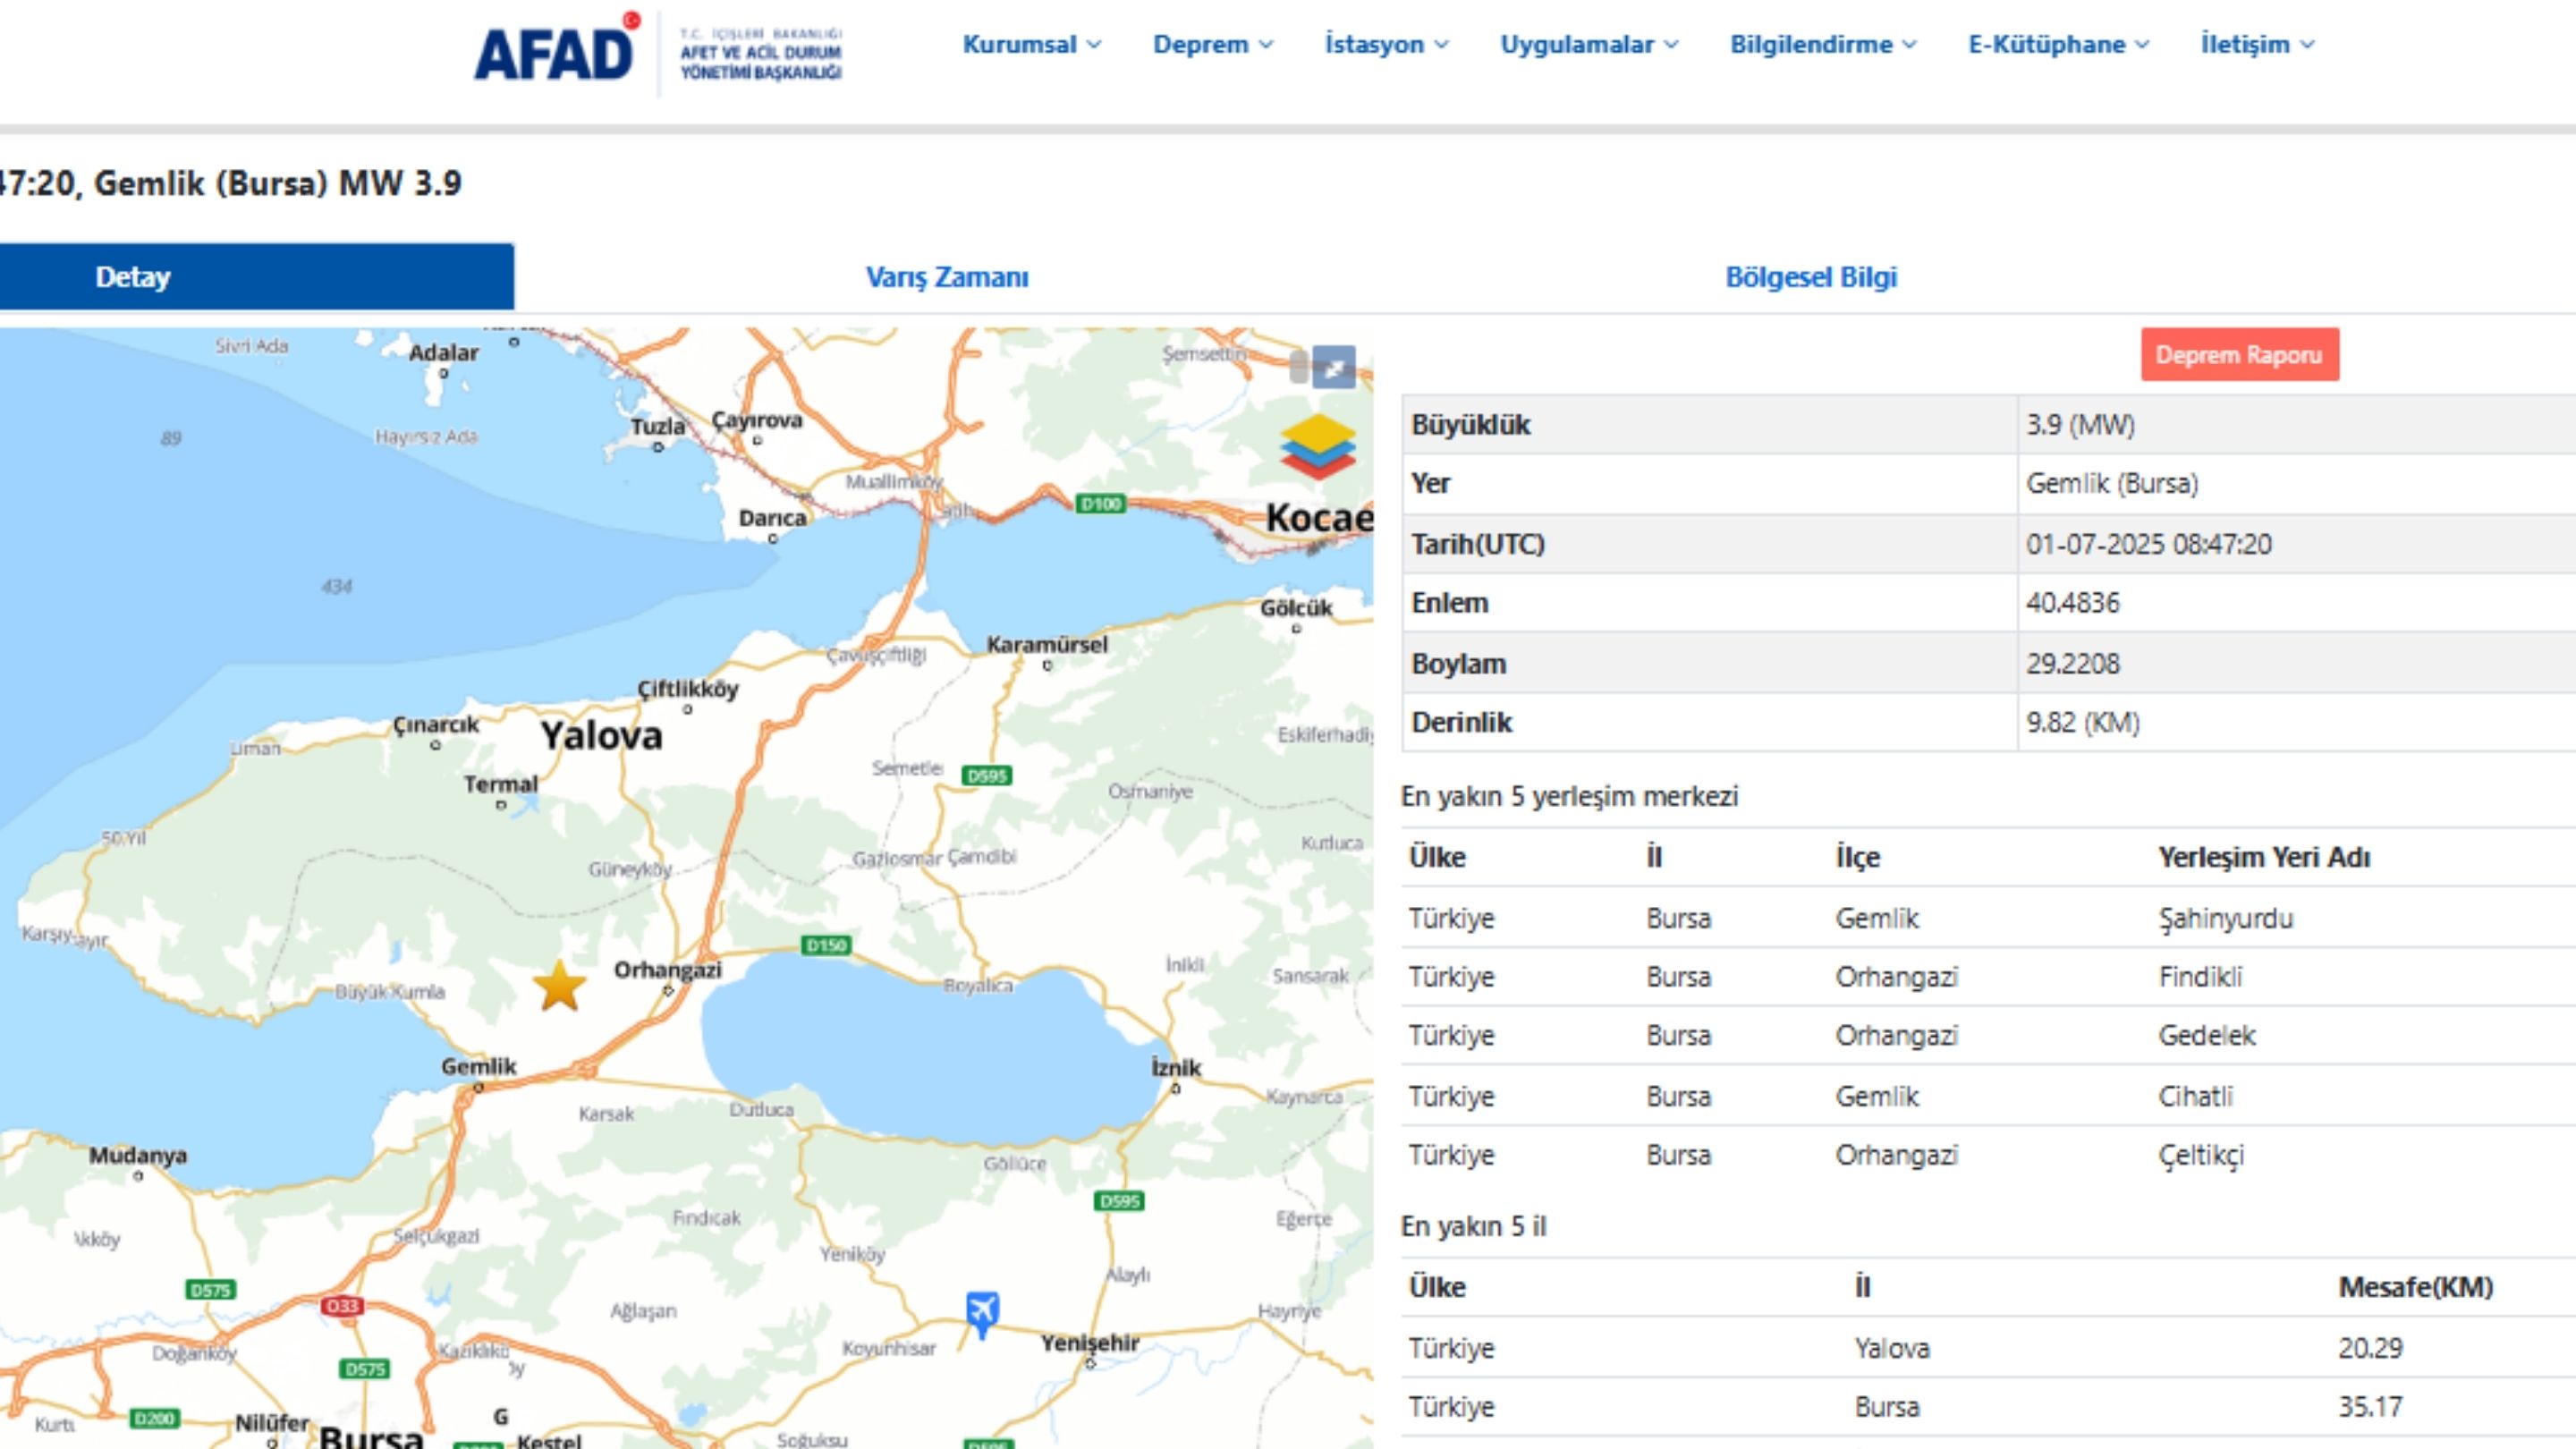This screenshot has width=2576, height=1449.
Task: Click the Mesafe(KM) column header
Action: (x=2416, y=1287)
